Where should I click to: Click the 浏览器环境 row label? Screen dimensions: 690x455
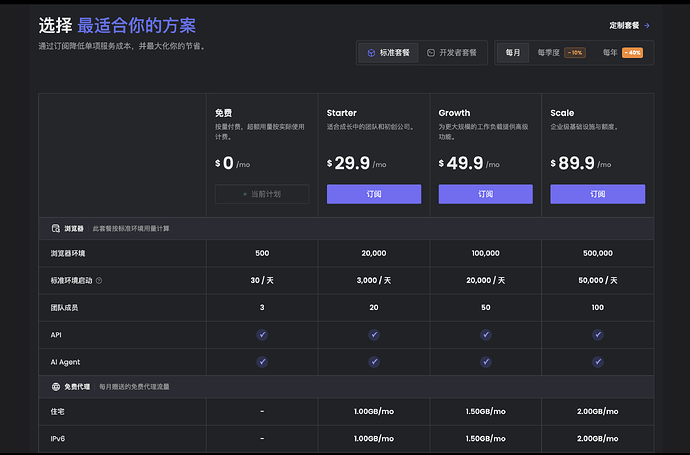68,253
